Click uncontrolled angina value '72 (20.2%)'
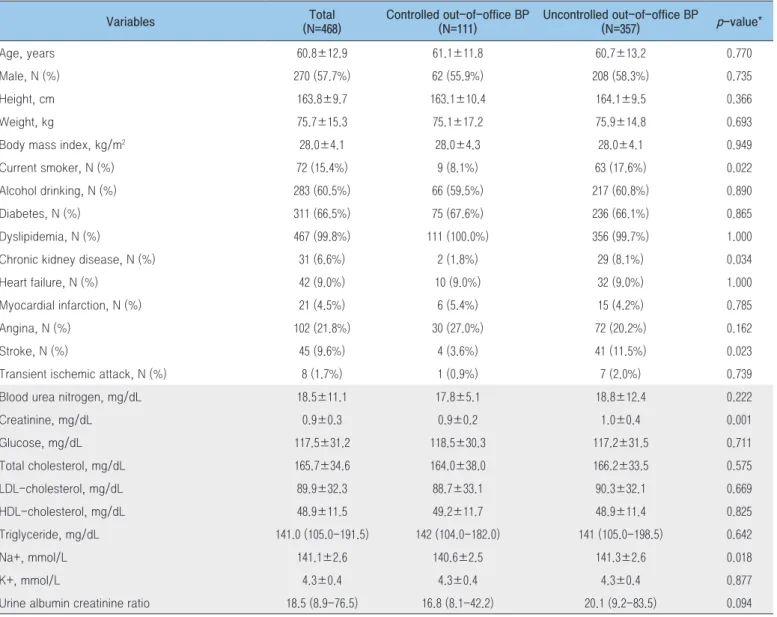Viewport: 777px width, 617px height. click(x=620, y=328)
